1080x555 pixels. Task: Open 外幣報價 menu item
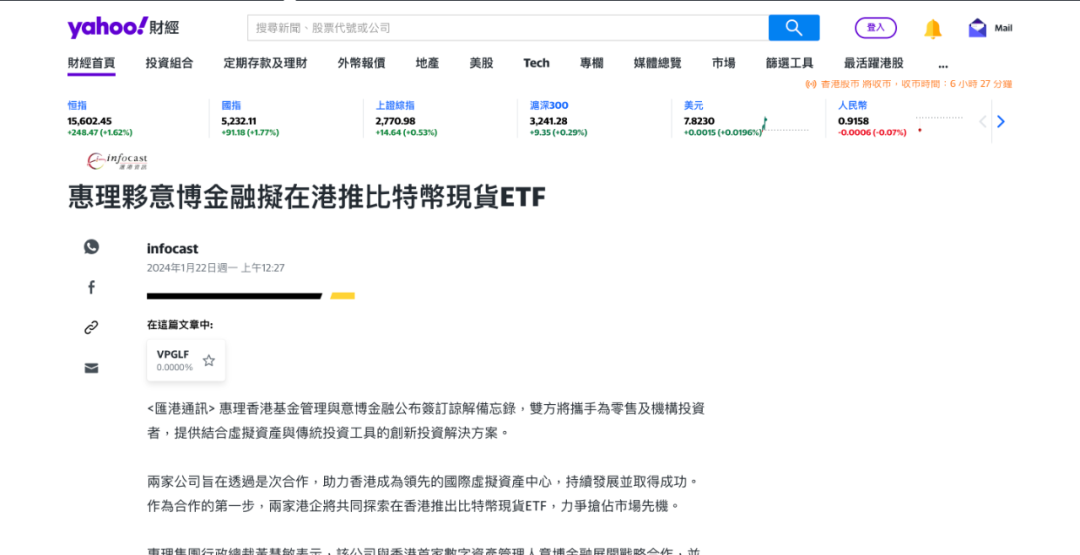click(x=361, y=63)
